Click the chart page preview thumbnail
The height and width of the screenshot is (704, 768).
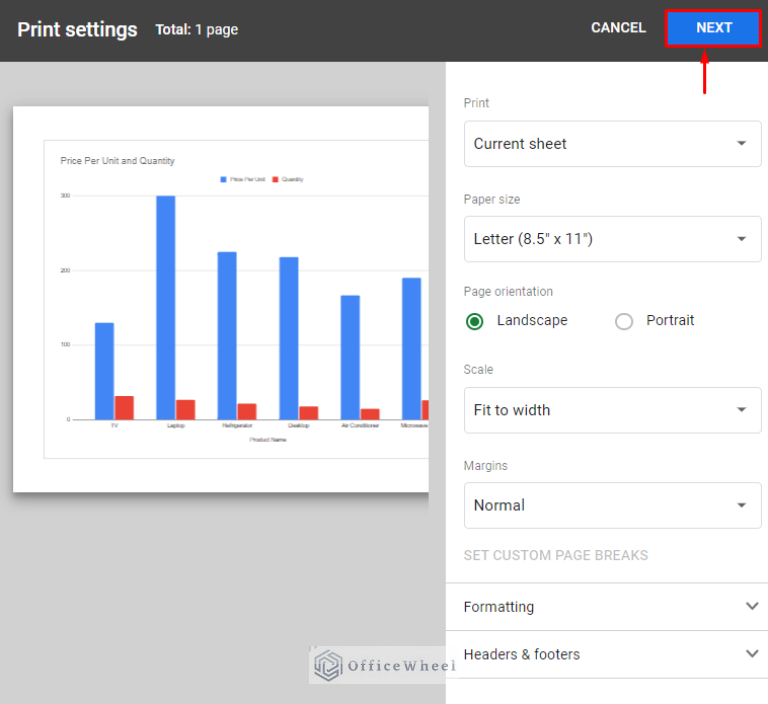click(x=221, y=299)
